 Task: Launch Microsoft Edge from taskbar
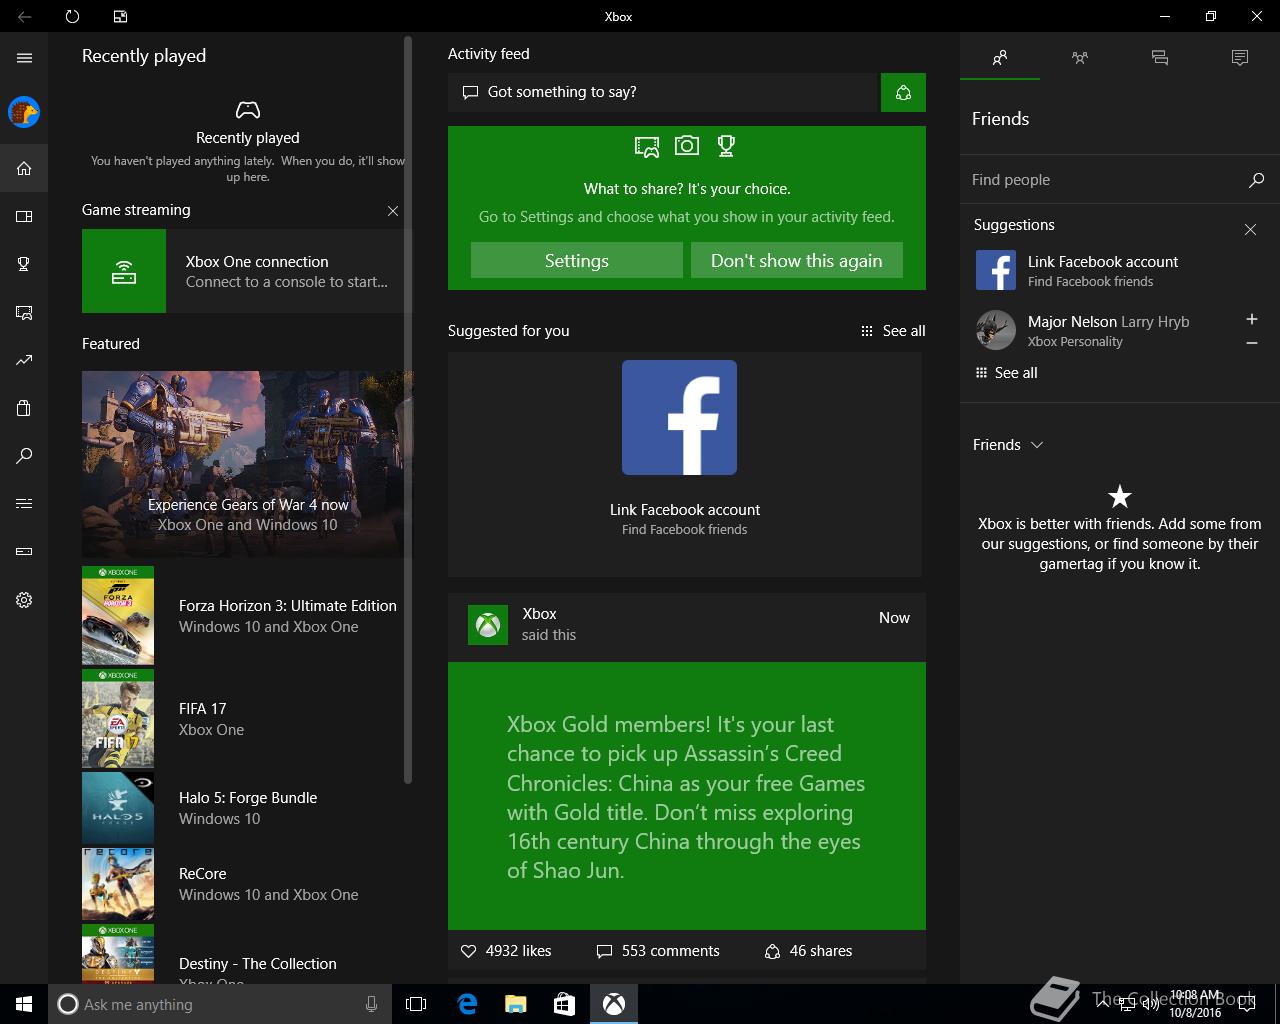[466, 1004]
